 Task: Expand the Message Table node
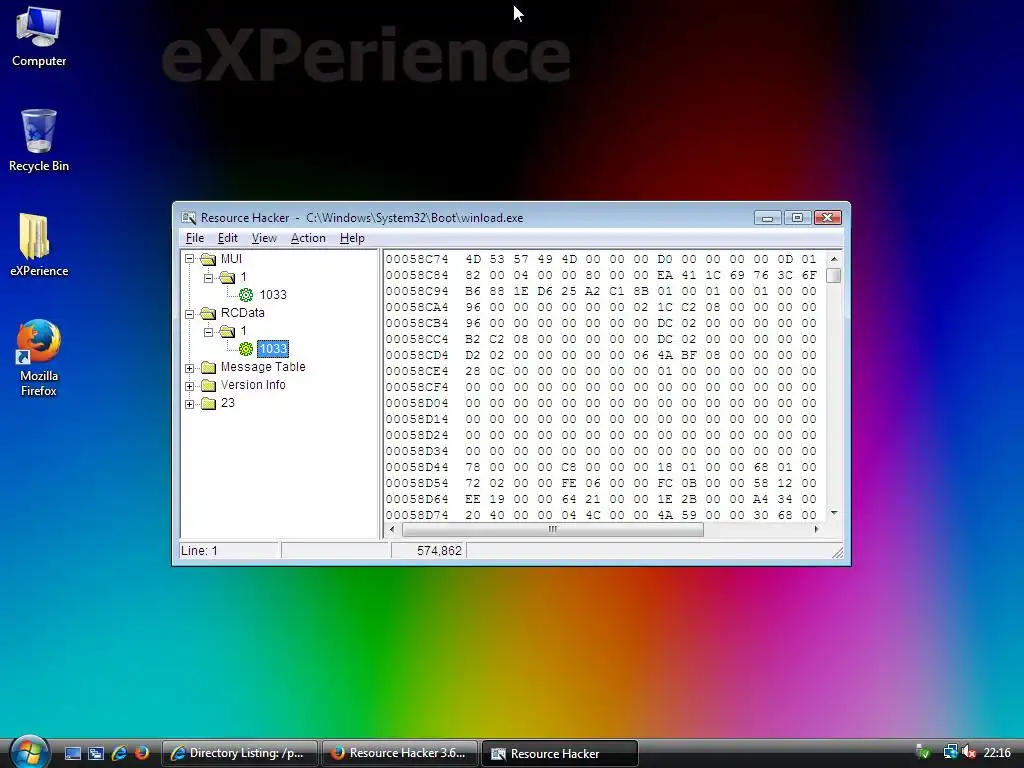(x=189, y=368)
